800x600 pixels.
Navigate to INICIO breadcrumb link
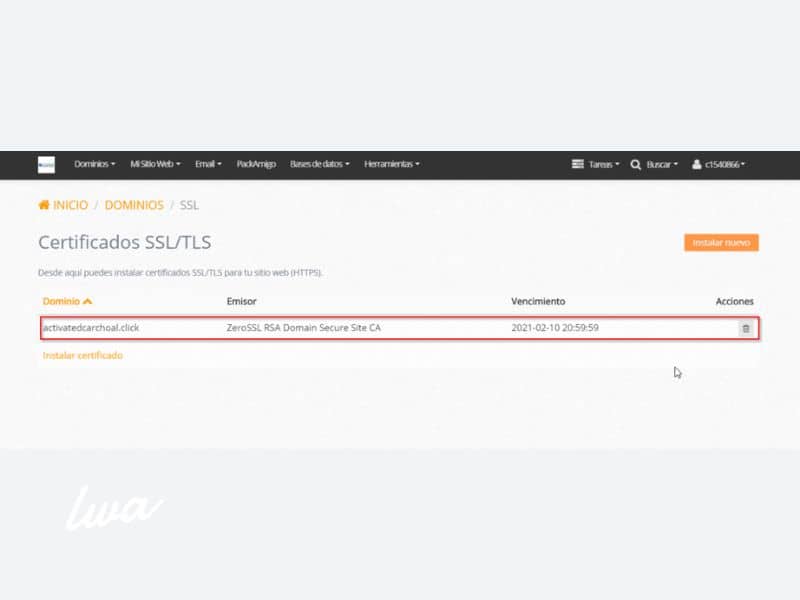point(70,205)
